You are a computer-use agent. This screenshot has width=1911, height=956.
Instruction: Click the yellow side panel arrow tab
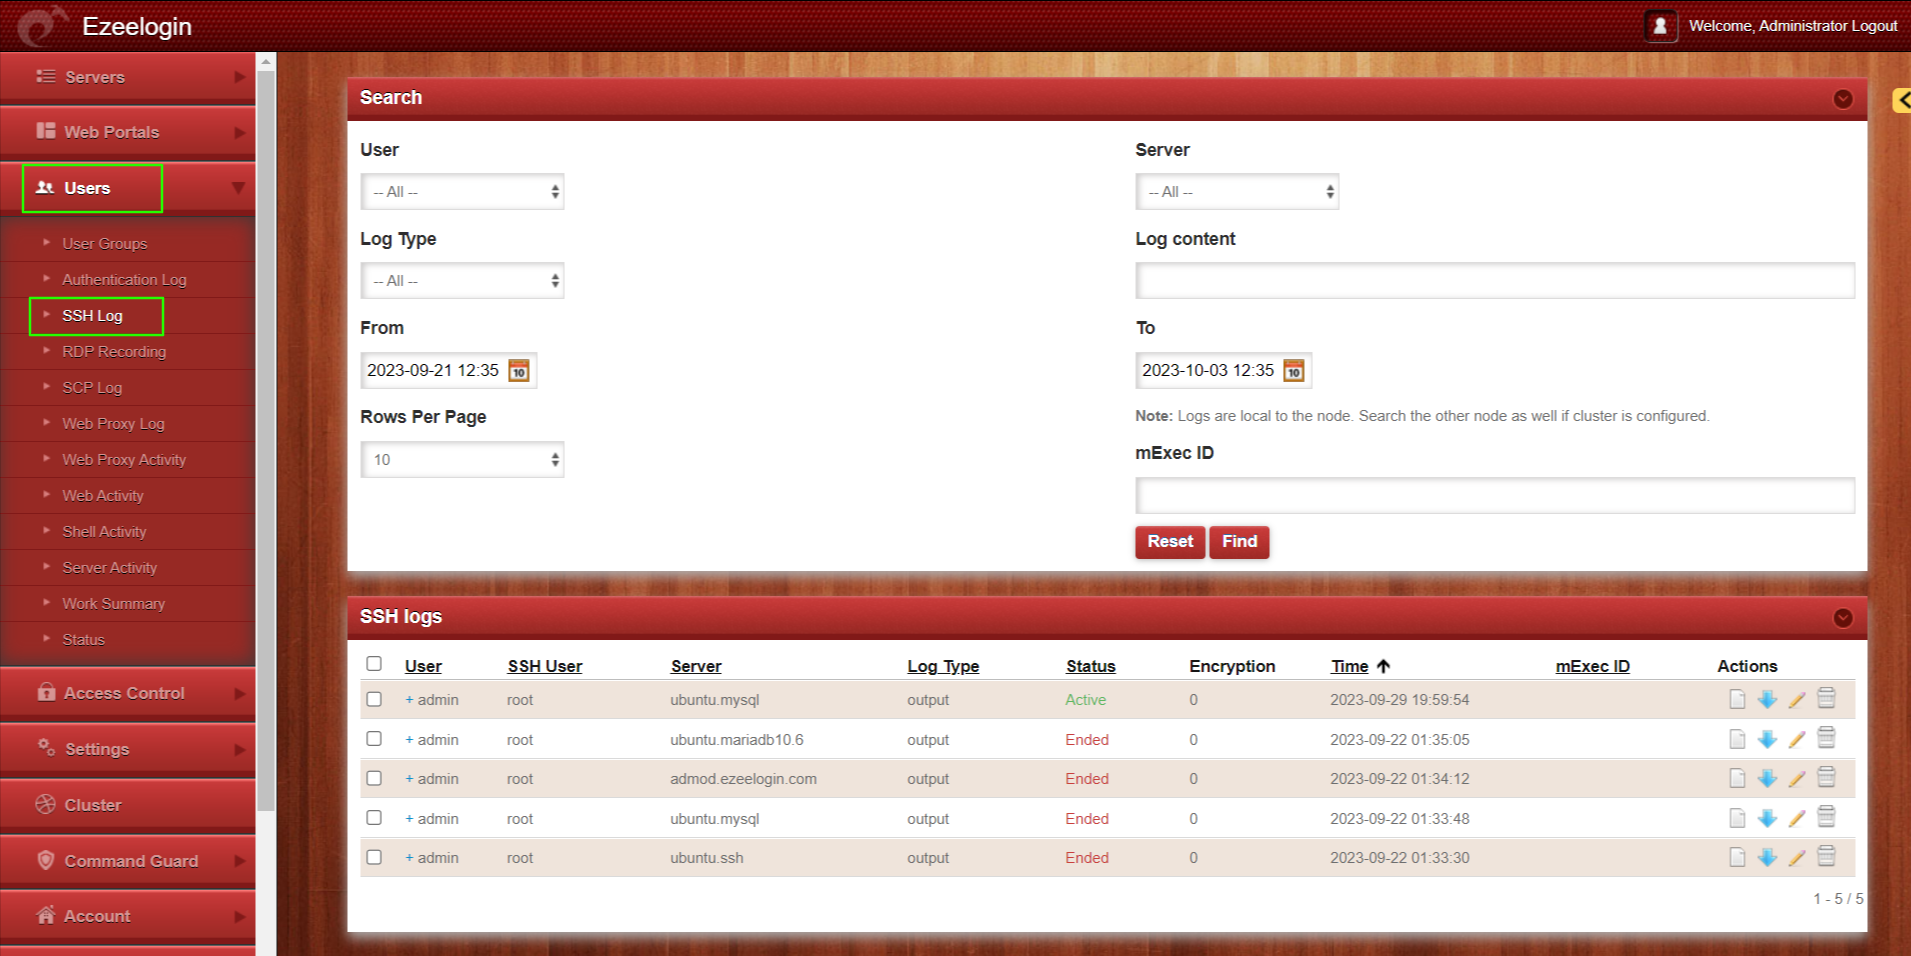[x=1901, y=100]
